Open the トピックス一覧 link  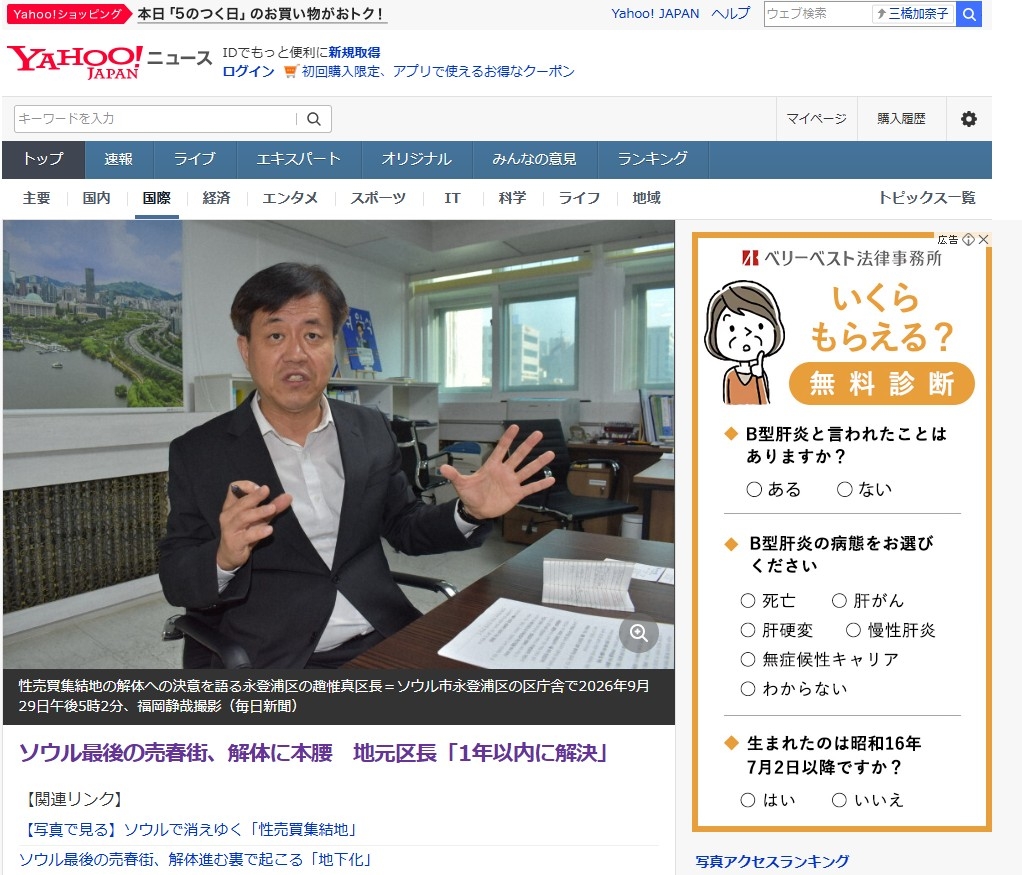click(927, 198)
